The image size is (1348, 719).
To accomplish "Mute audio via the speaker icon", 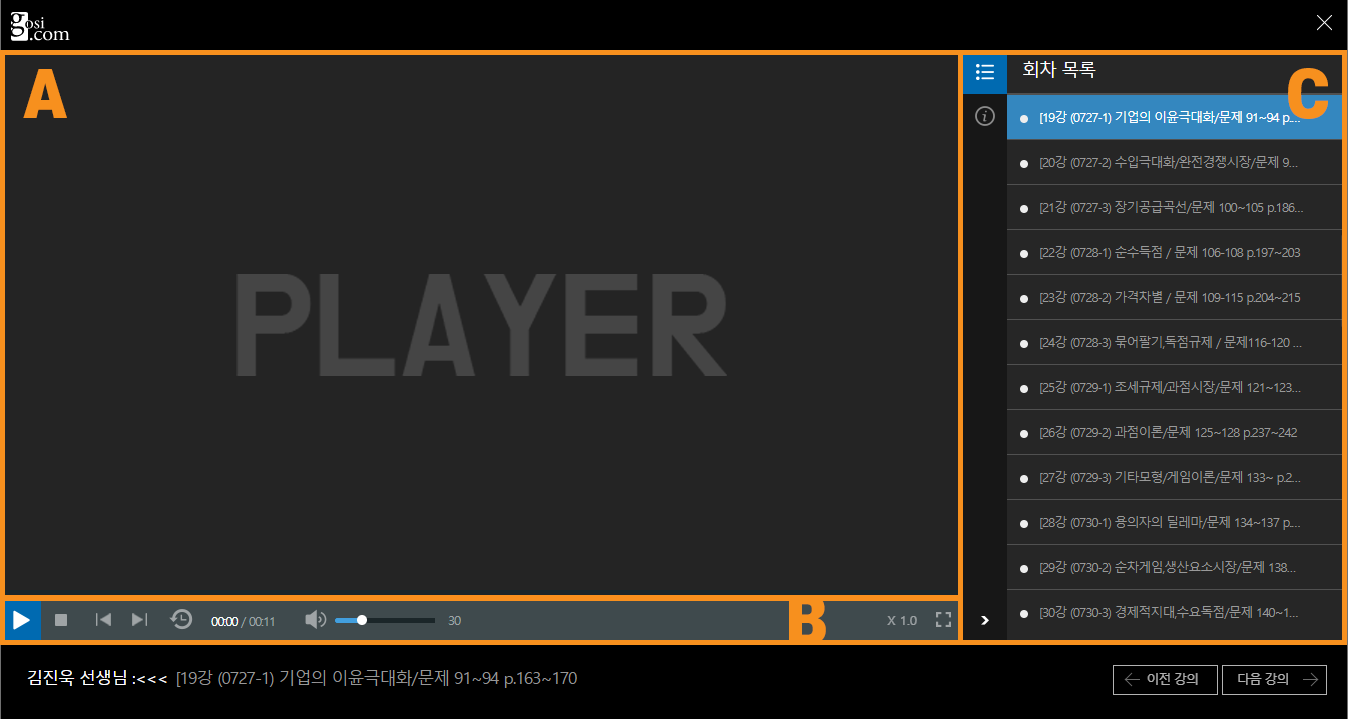I will pyautogui.click(x=315, y=620).
